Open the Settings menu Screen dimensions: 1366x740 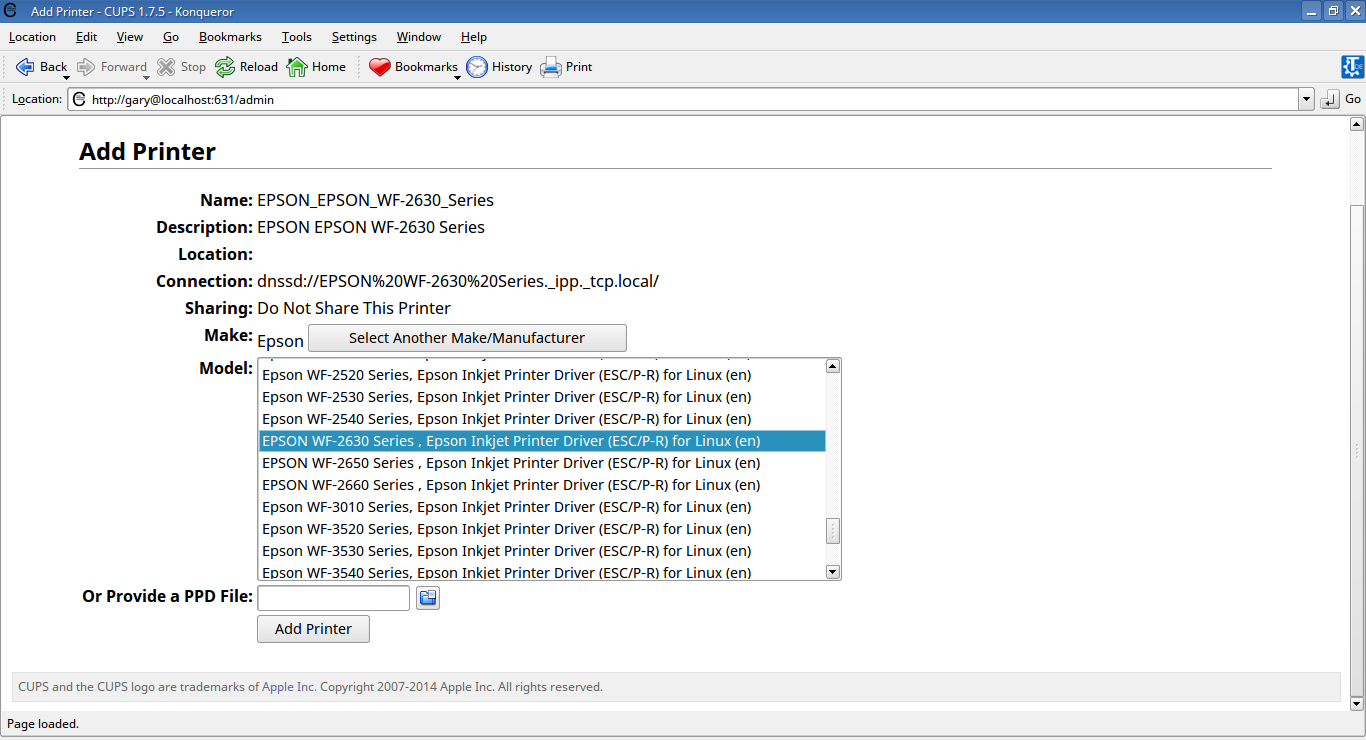tap(354, 37)
